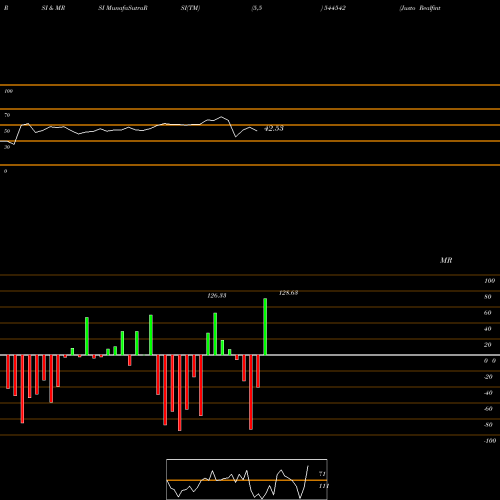Viewport: 500px width, 500px height.
Task: Click the 126.33 value above the bars
Action: point(217,296)
